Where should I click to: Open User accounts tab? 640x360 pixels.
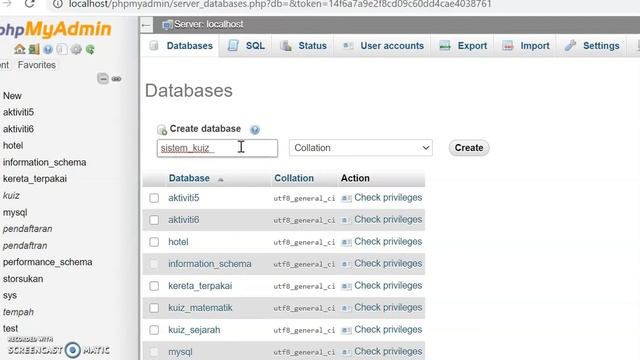[383, 46]
